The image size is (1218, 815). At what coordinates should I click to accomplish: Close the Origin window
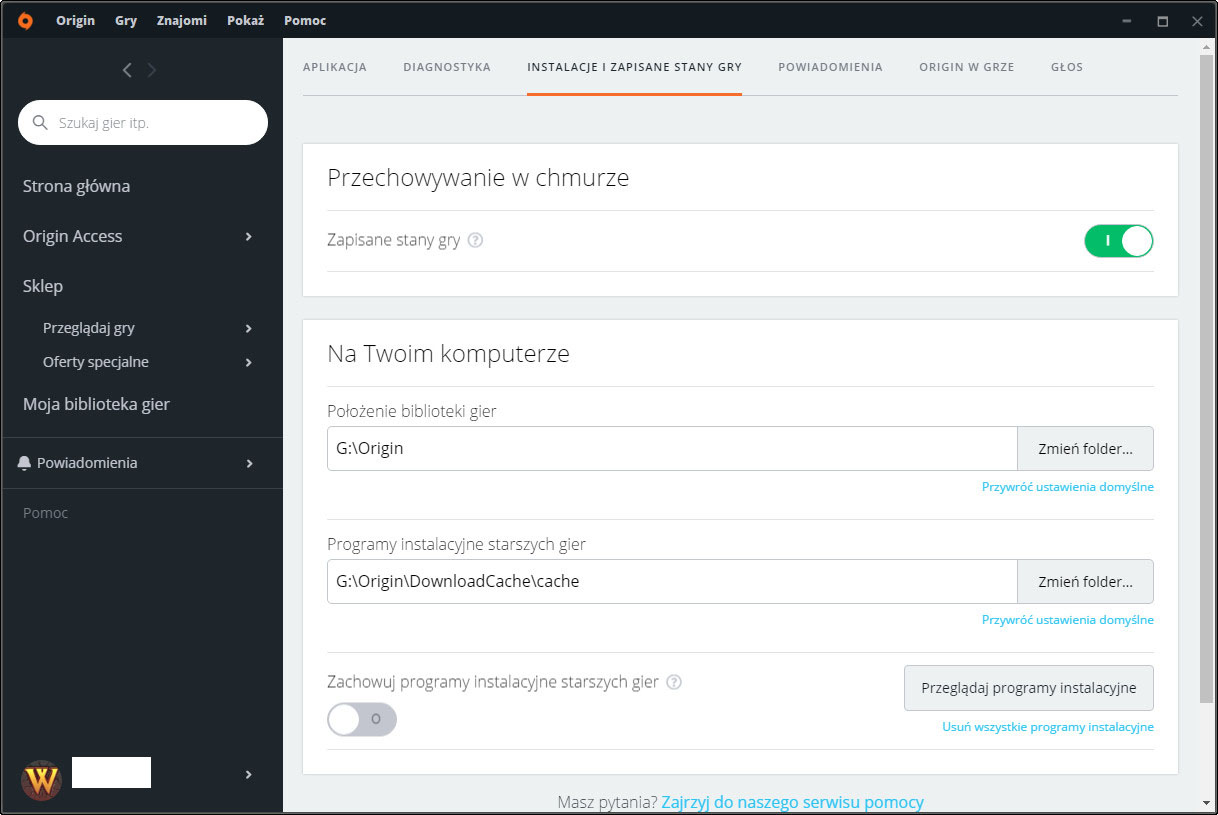1197,21
